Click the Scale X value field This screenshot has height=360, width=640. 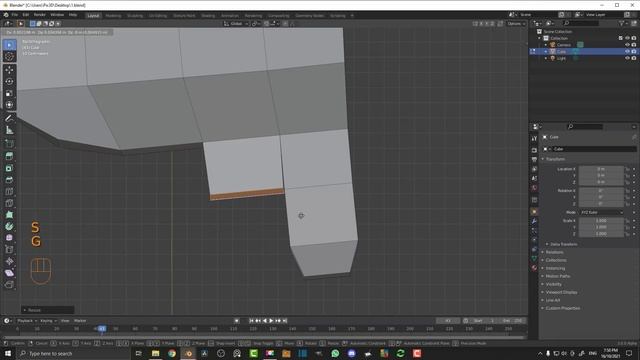(601, 221)
